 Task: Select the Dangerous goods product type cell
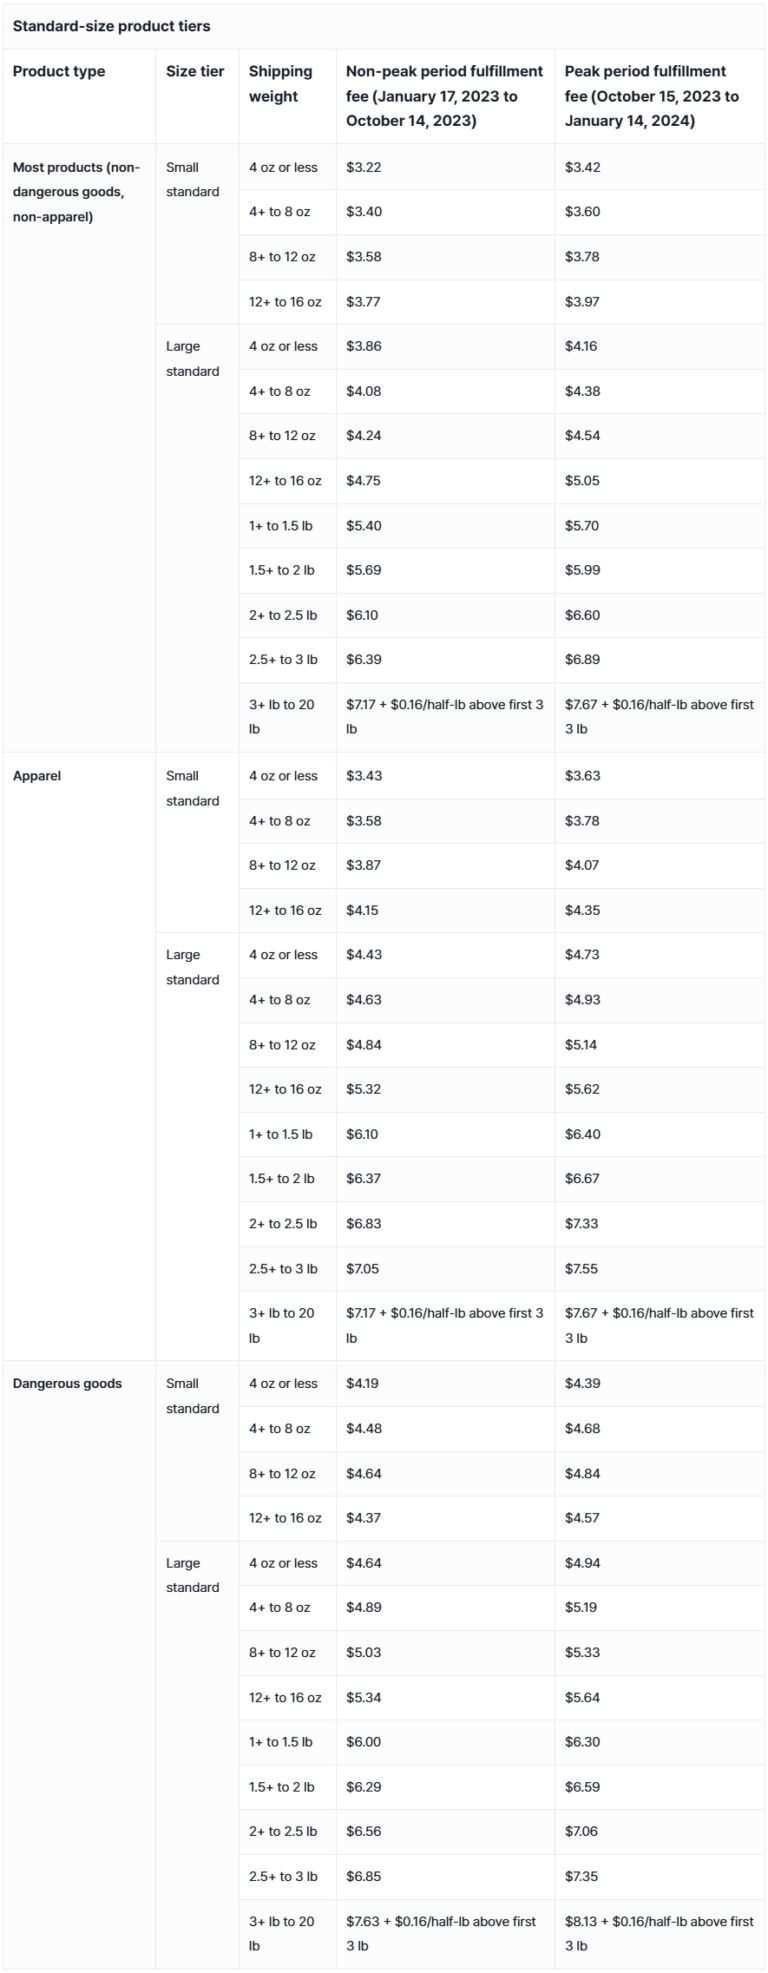[x=67, y=1384]
